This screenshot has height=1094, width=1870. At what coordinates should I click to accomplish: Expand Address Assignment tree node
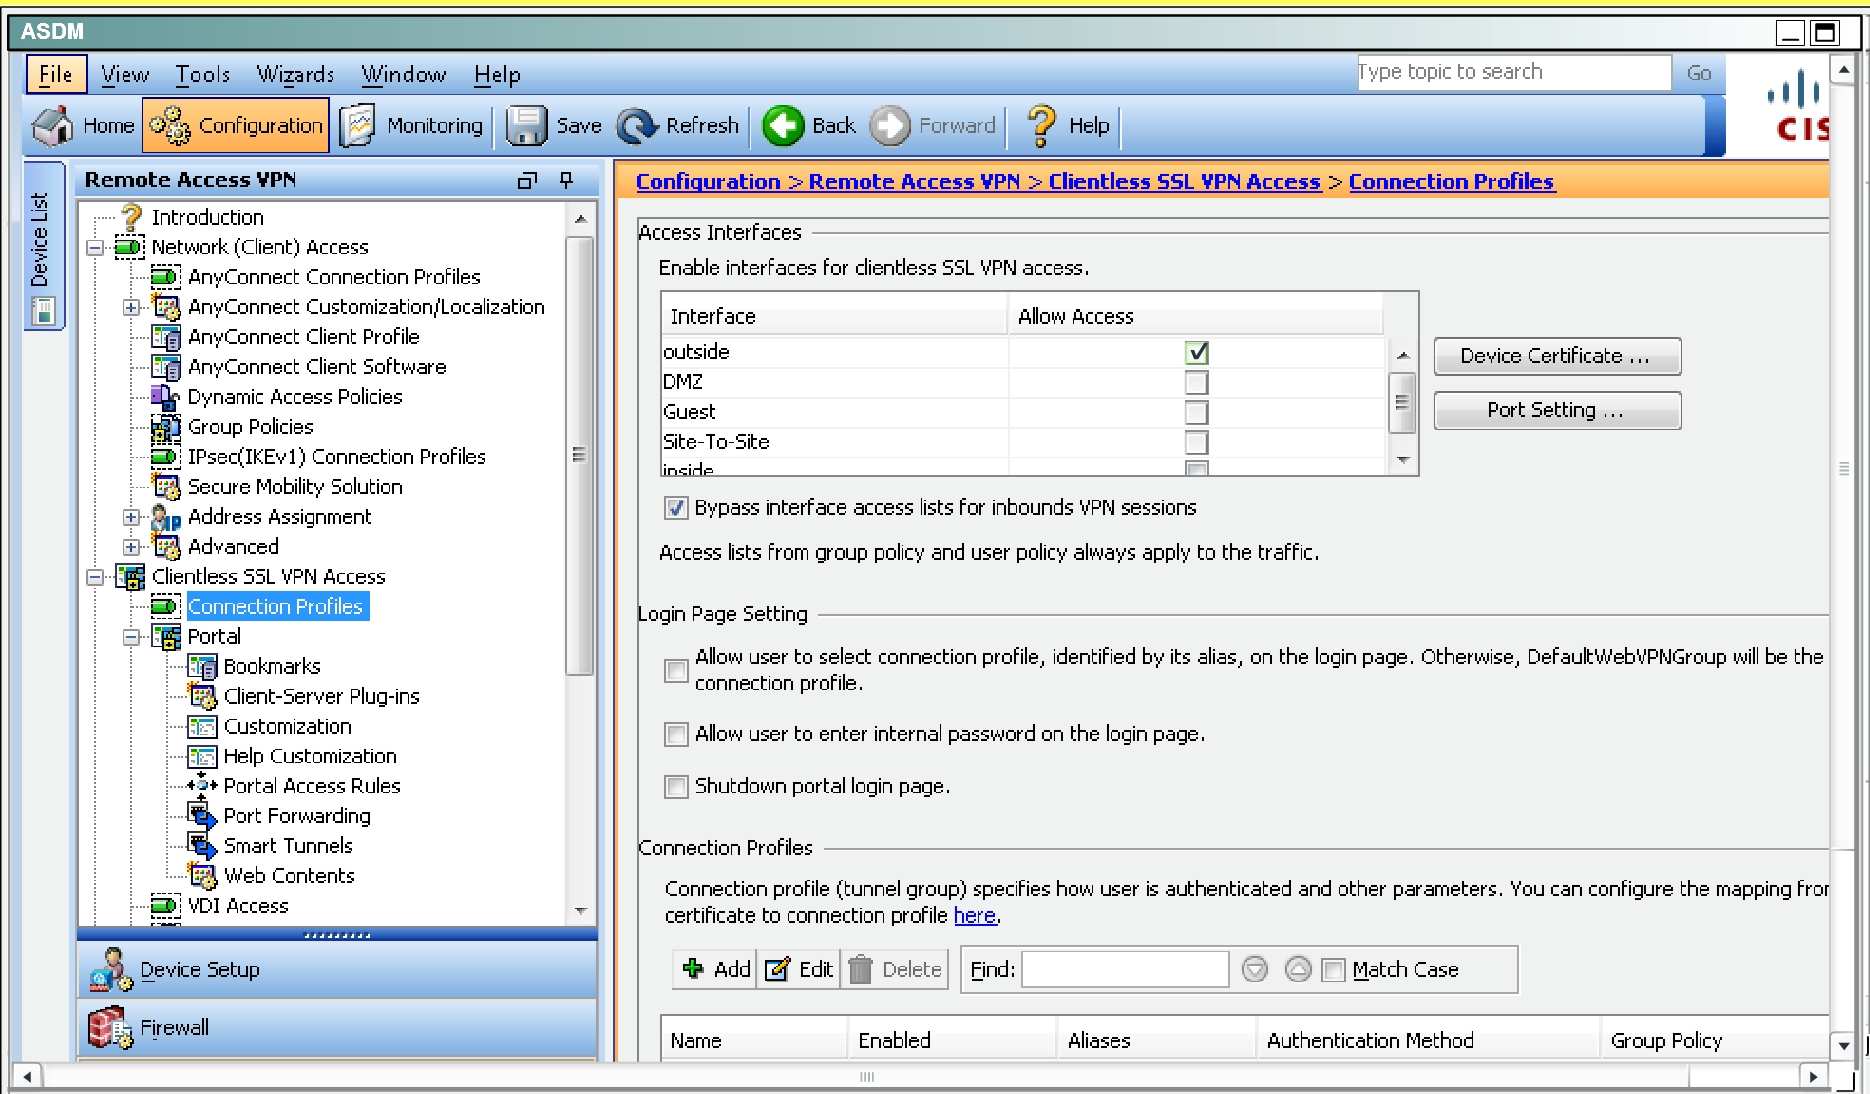[x=131, y=517]
